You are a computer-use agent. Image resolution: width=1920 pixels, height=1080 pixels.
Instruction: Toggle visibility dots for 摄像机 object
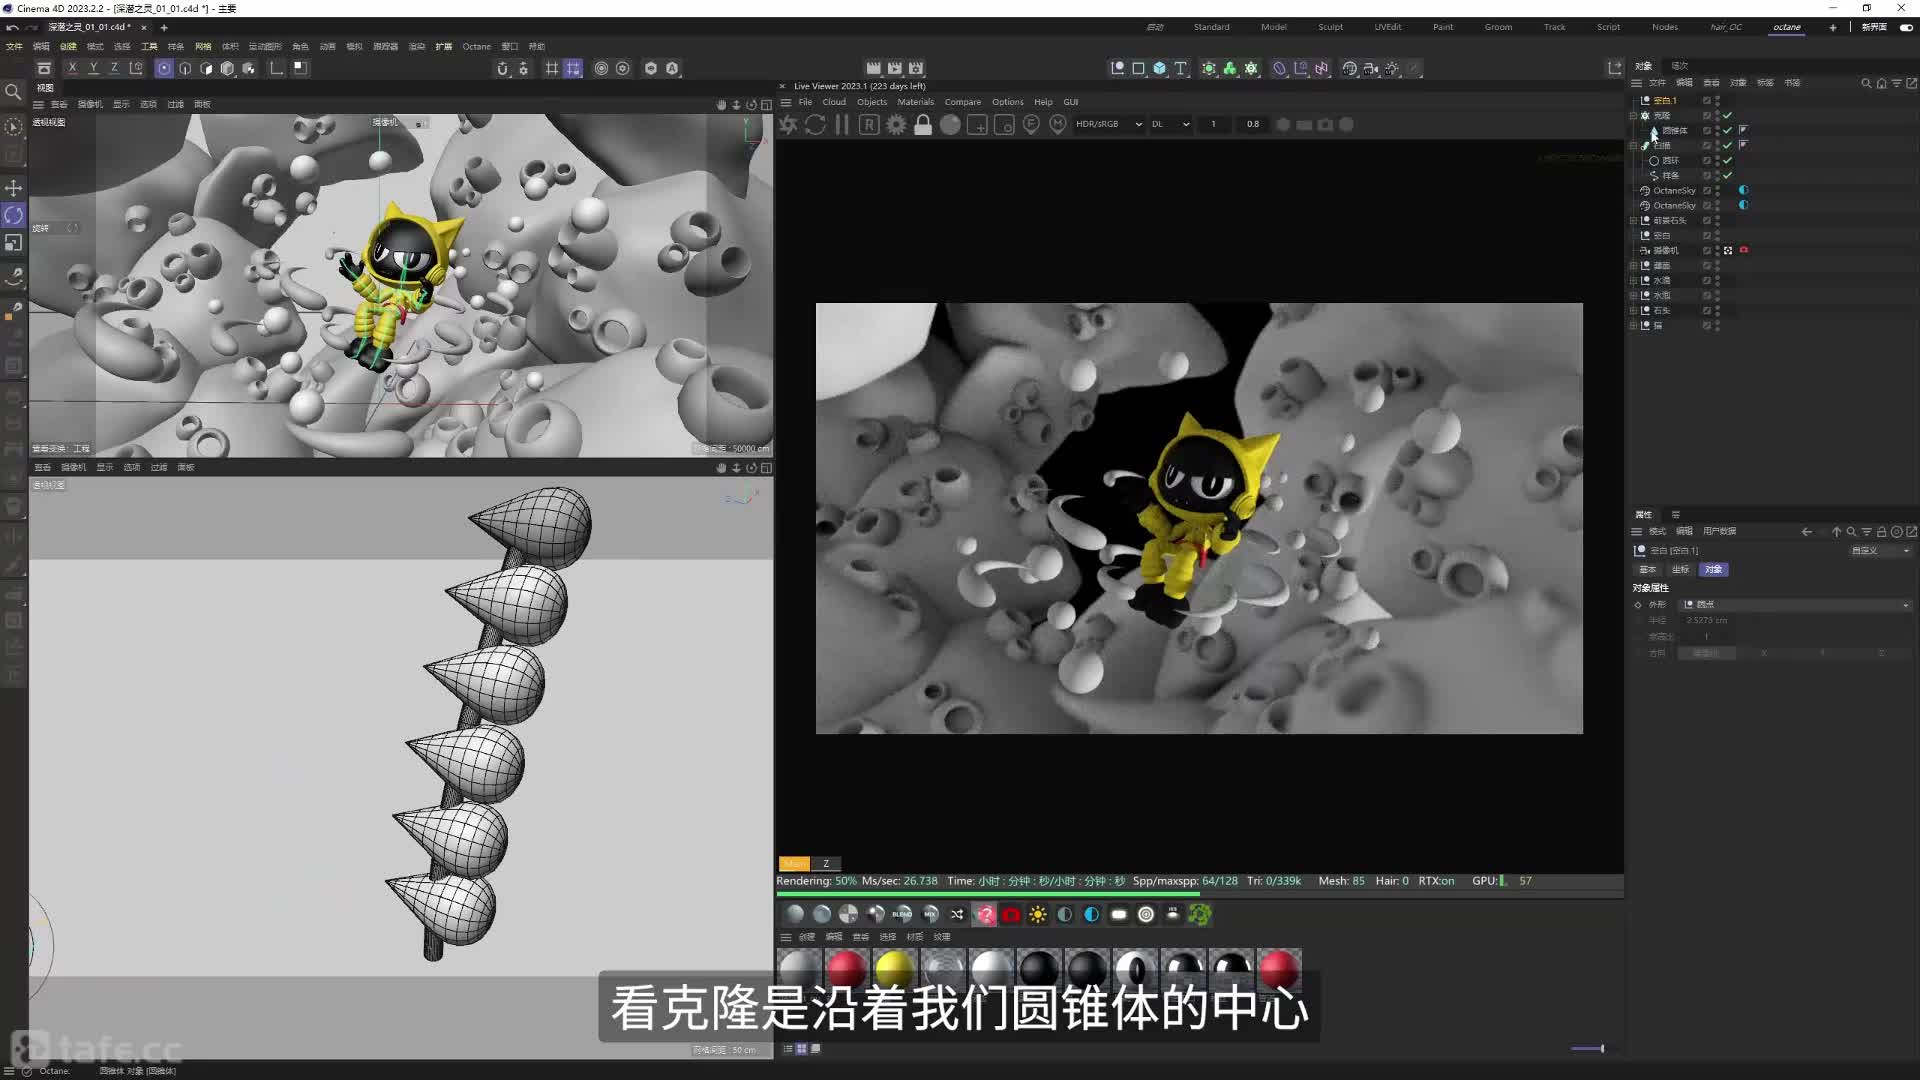pos(1718,250)
